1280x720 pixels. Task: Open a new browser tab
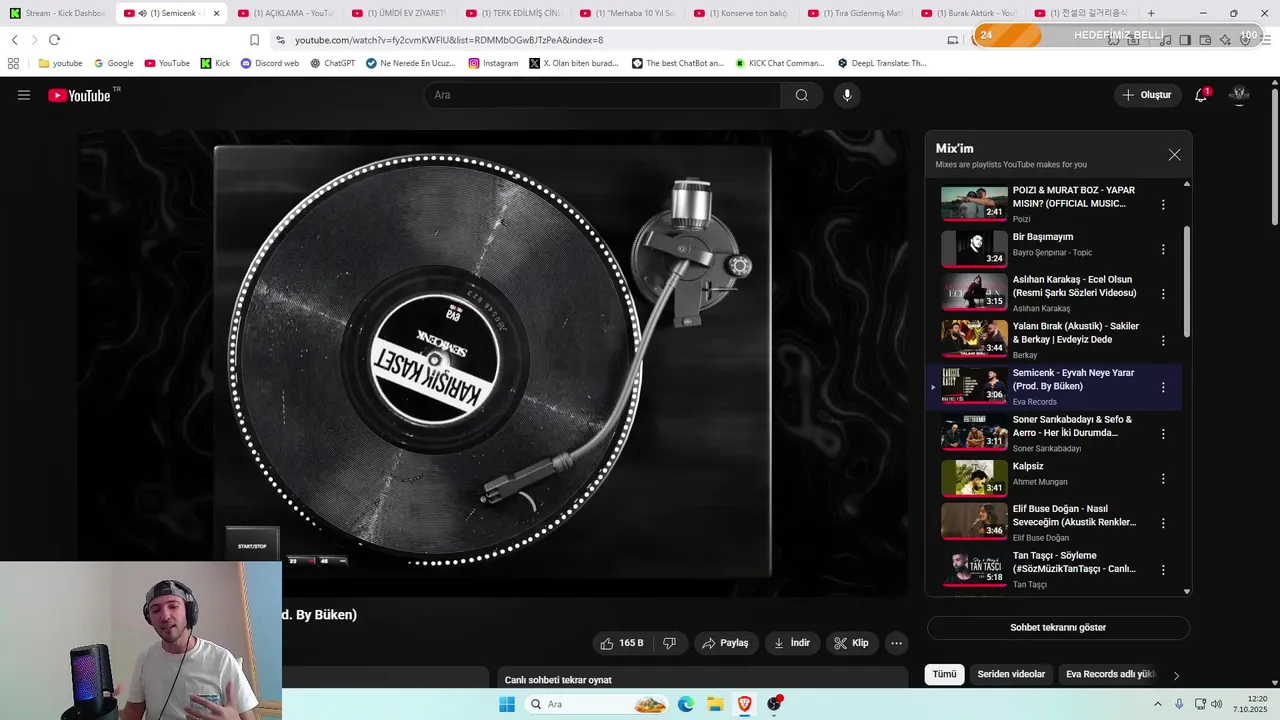1151,13
